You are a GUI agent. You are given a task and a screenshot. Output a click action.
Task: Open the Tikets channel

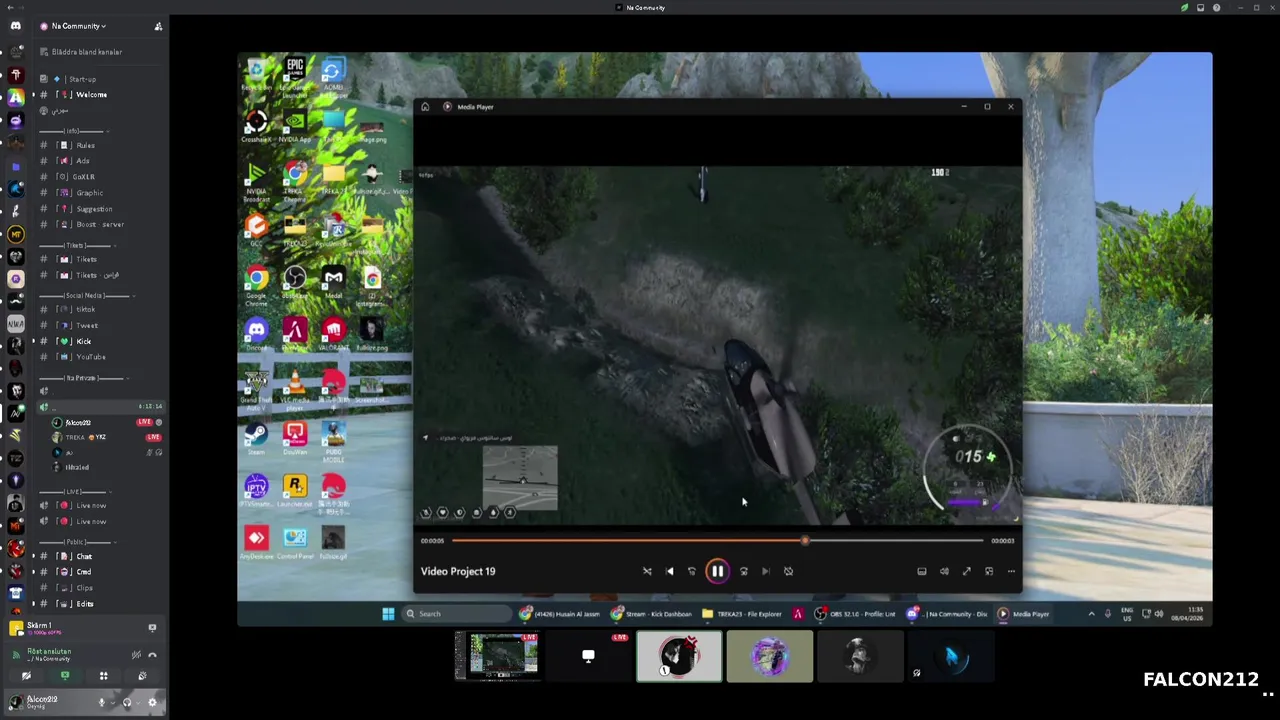coord(85,259)
